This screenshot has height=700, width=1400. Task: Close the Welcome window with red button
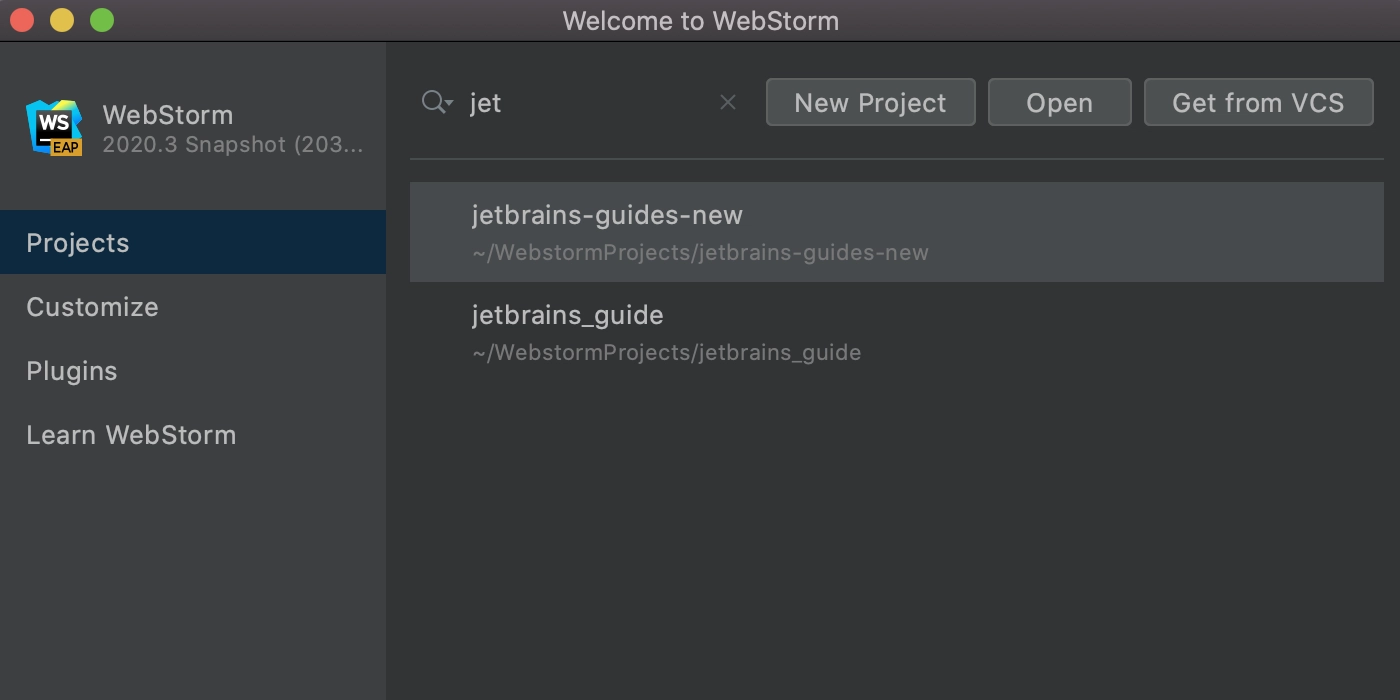(21, 20)
